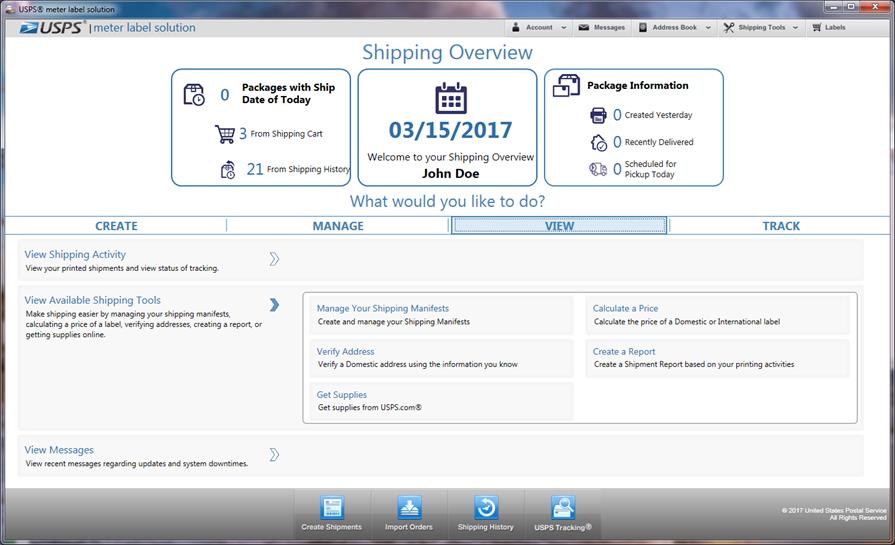895x545 pixels.
Task: Open the Get Supplies link
Action: coord(342,395)
